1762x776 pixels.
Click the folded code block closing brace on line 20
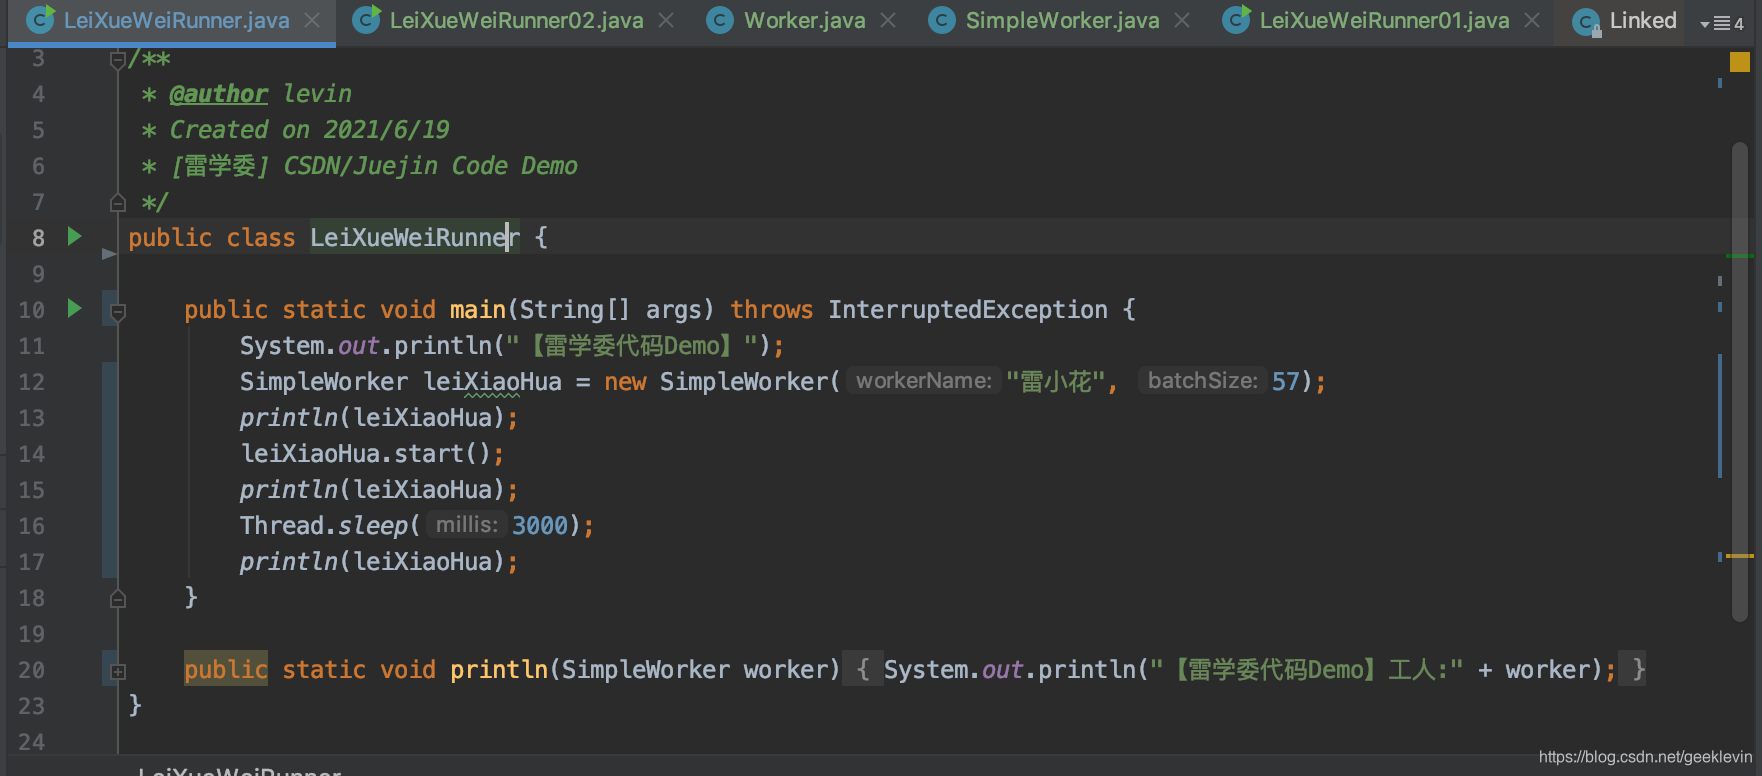tap(1638, 669)
